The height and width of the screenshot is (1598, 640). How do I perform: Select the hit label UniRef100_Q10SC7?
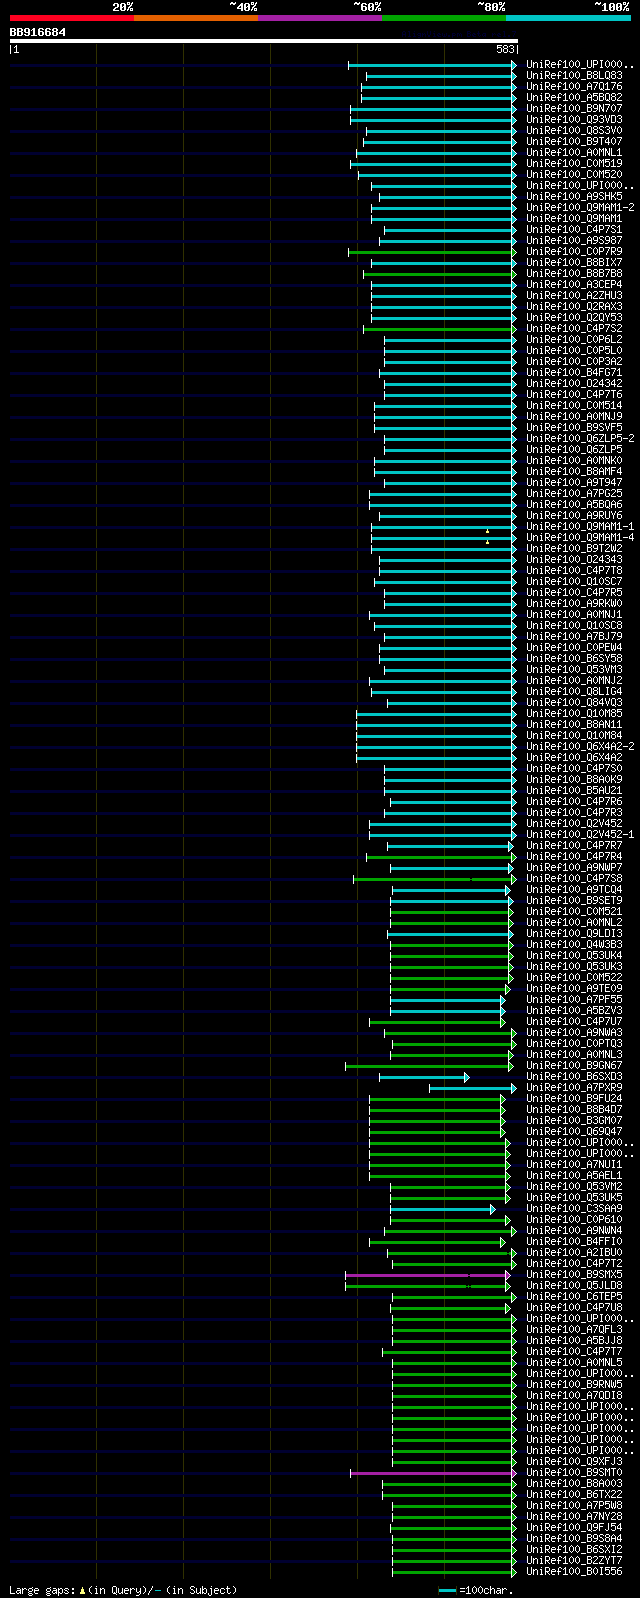[574, 581]
